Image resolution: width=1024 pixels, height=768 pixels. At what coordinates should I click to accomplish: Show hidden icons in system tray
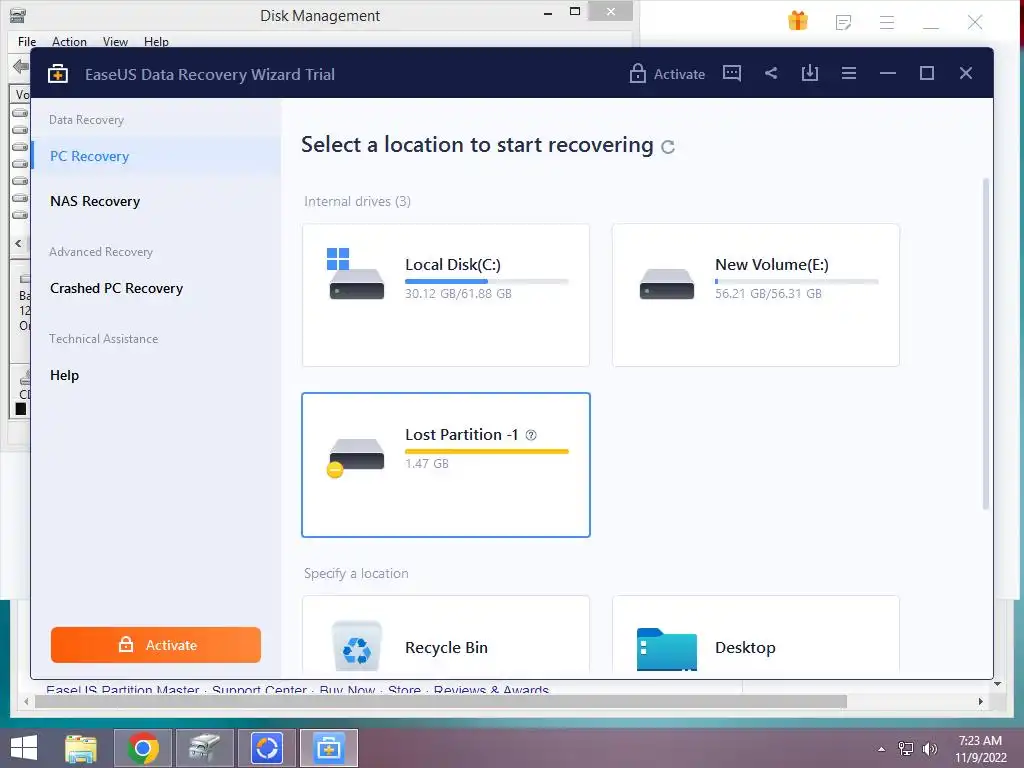[882, 749]
